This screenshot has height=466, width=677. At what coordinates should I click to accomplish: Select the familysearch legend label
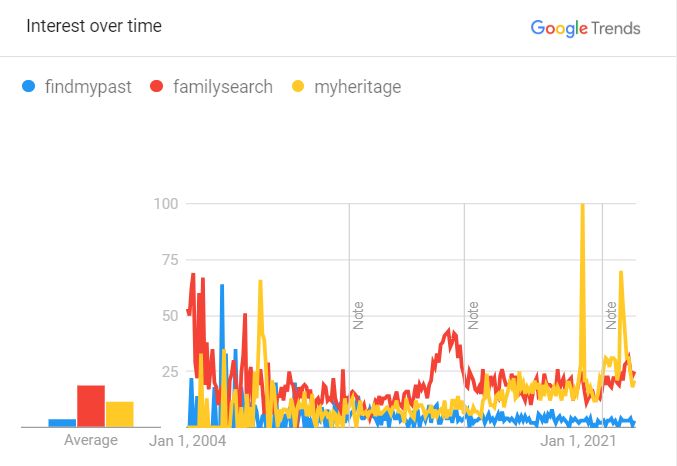(x=223, y=87)
